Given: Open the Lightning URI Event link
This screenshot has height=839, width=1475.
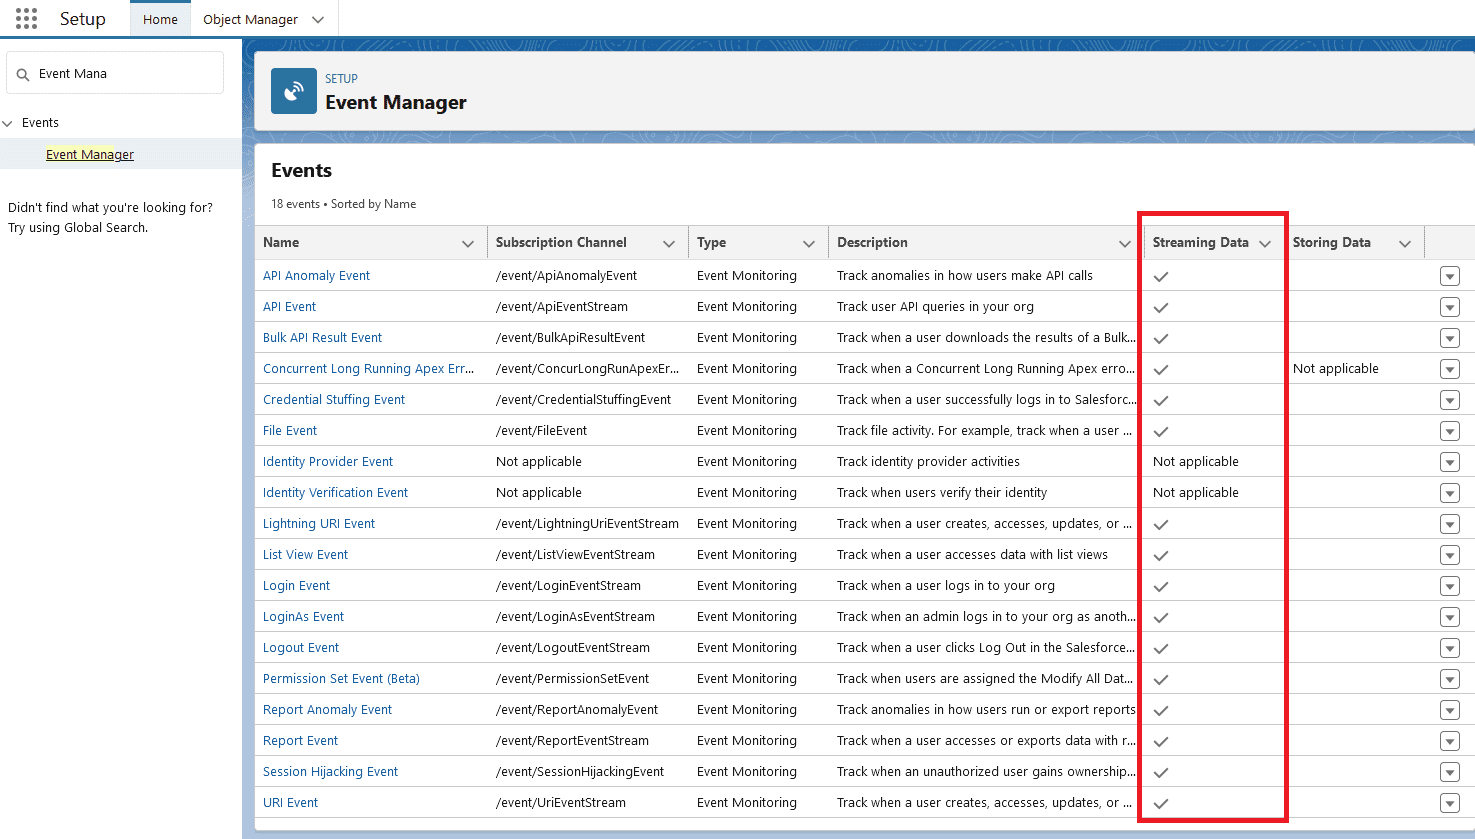Looking at the screenshot, I should coord(319,524).
